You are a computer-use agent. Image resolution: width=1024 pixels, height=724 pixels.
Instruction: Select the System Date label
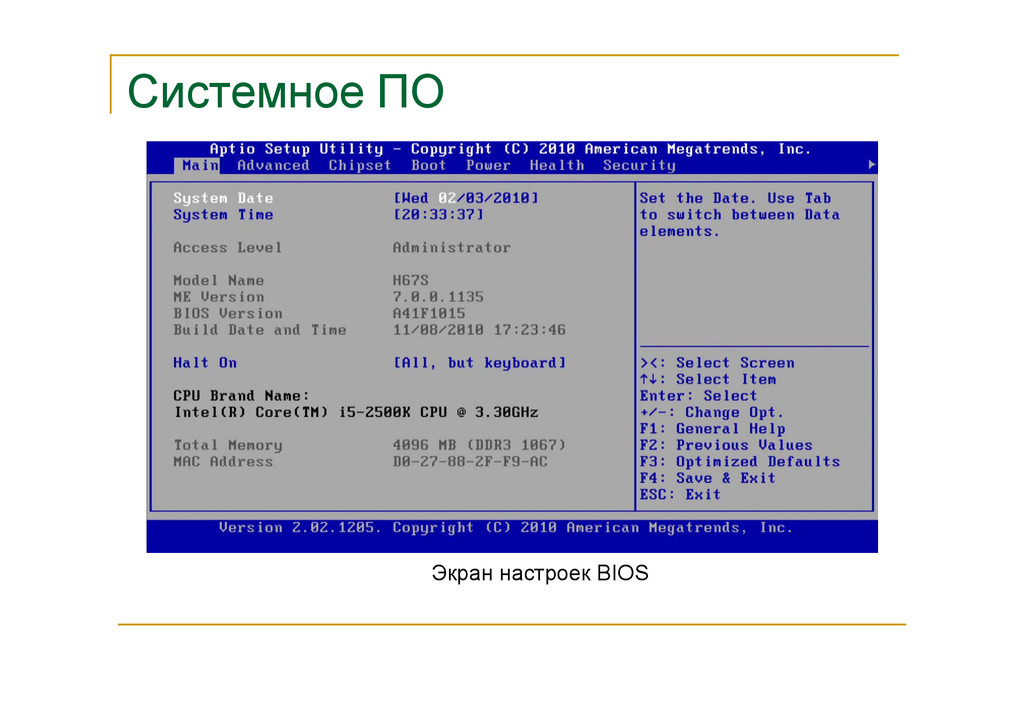pyautogui.click(x=223, y=198)
